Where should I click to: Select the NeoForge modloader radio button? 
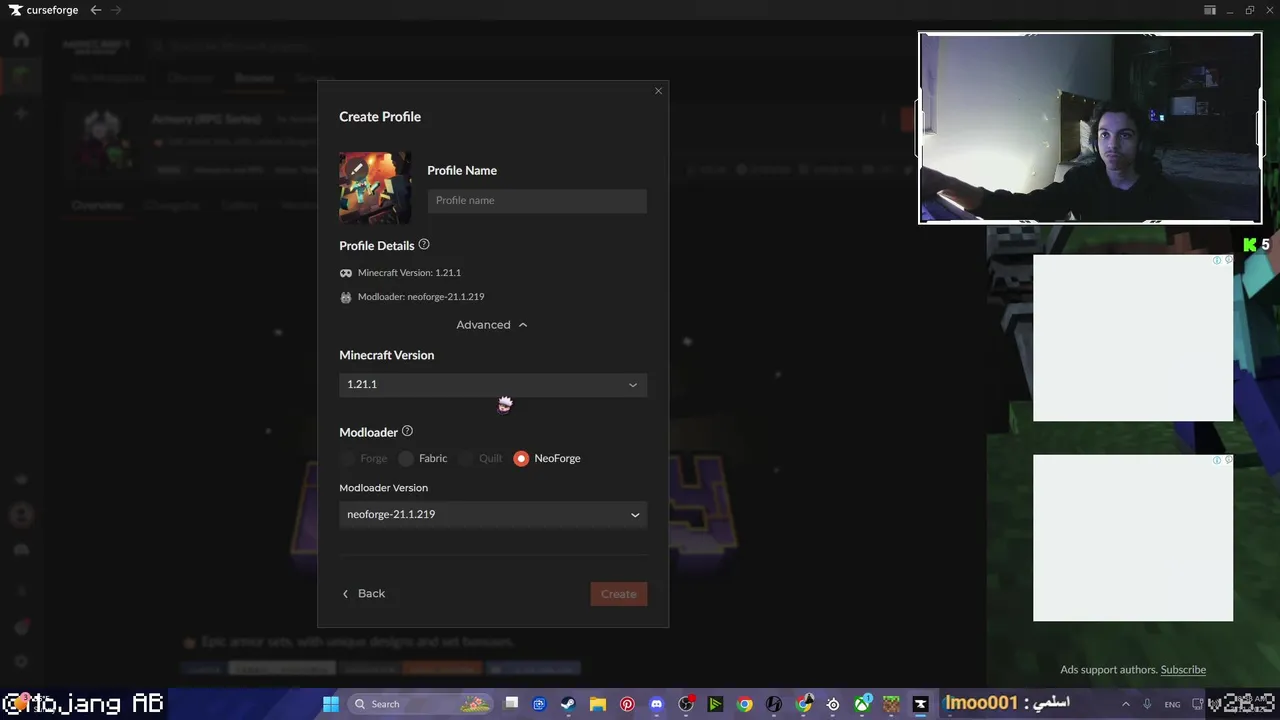point(521,458)
